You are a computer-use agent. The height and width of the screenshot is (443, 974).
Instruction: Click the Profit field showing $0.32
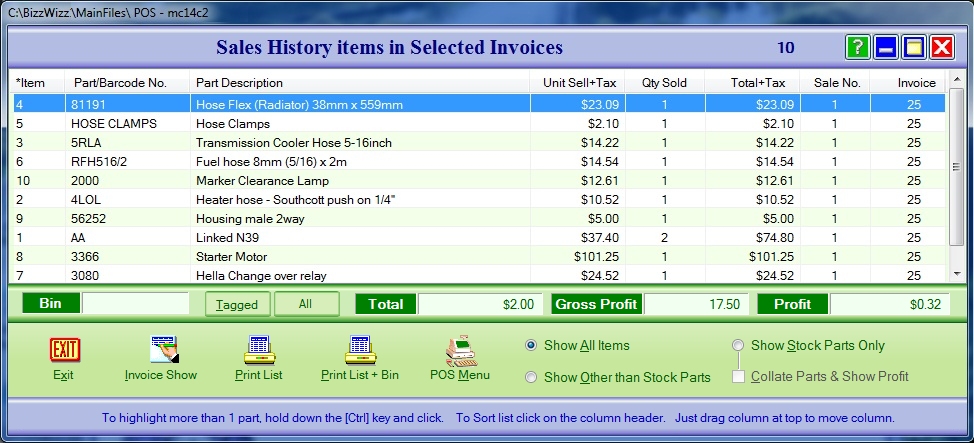890,304
